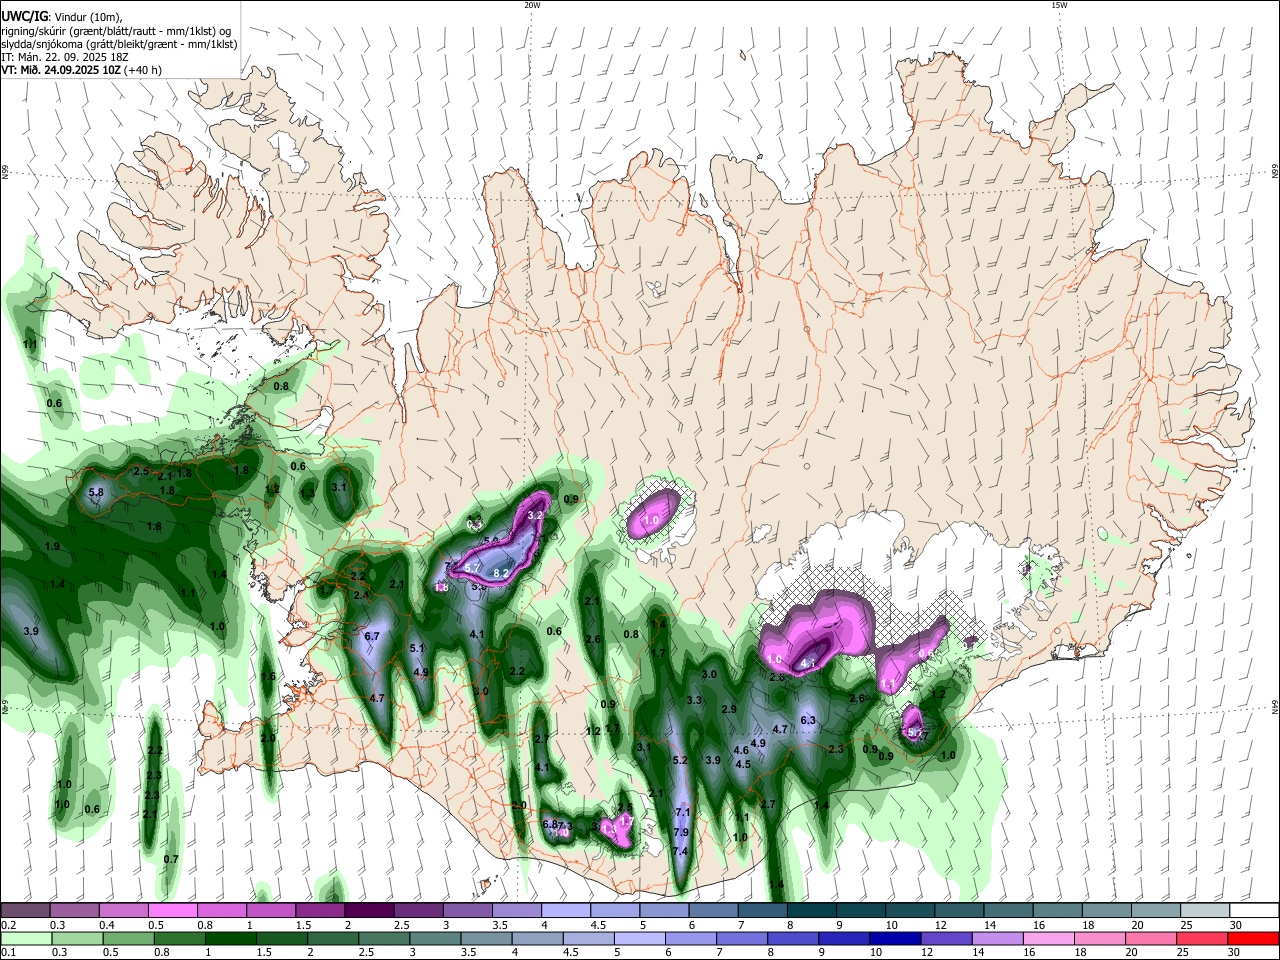The image size is (1280, 960).
Task: Choose the snow scale swatch between 12 and 14
Action: pyautogui.click(x=959, y=910)
